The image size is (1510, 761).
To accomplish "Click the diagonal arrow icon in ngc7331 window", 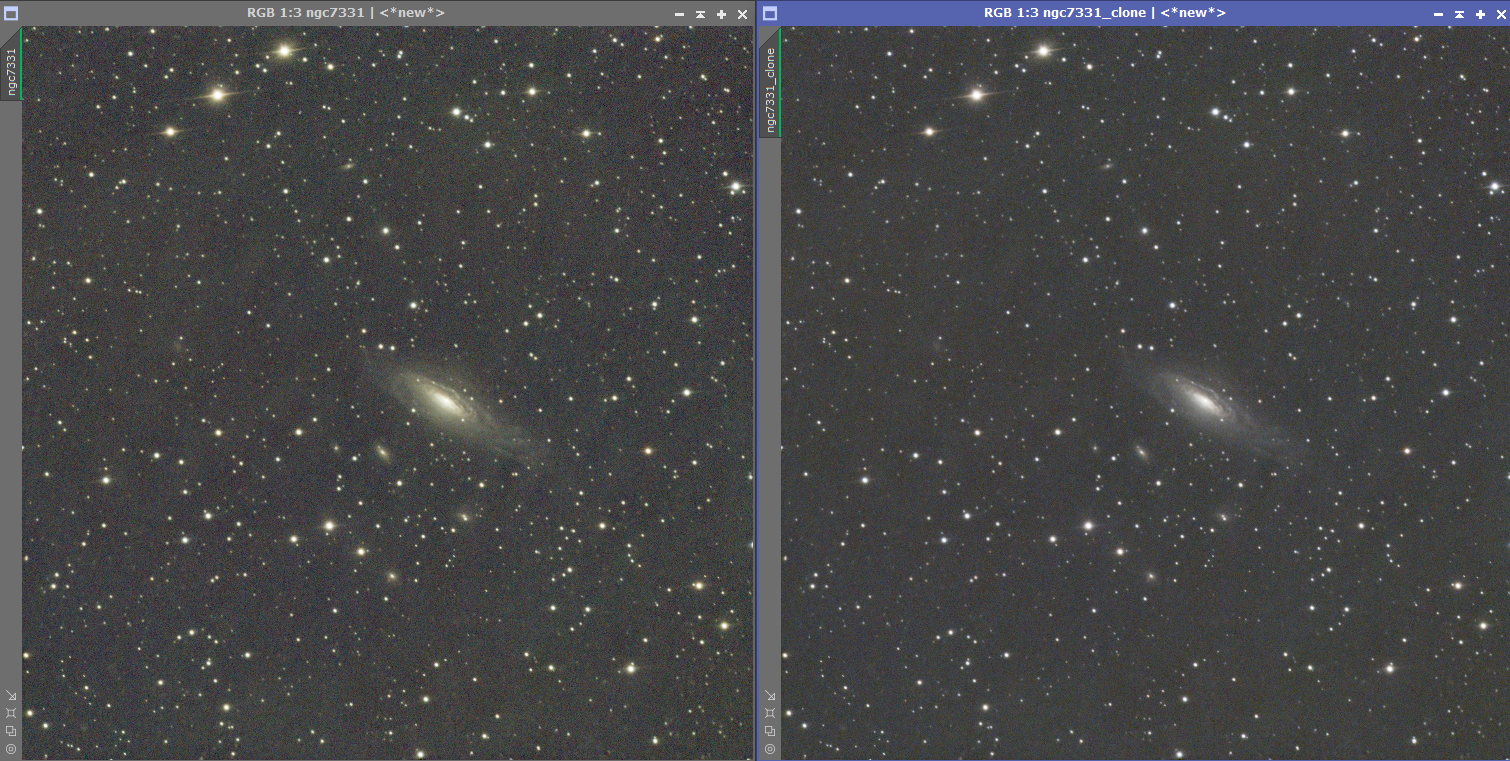I will (11, 696).
